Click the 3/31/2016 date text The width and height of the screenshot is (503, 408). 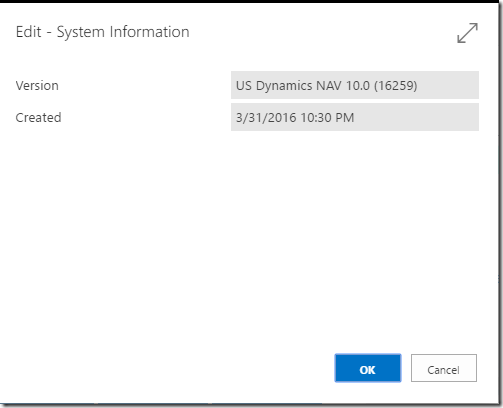tap(266, 118)
